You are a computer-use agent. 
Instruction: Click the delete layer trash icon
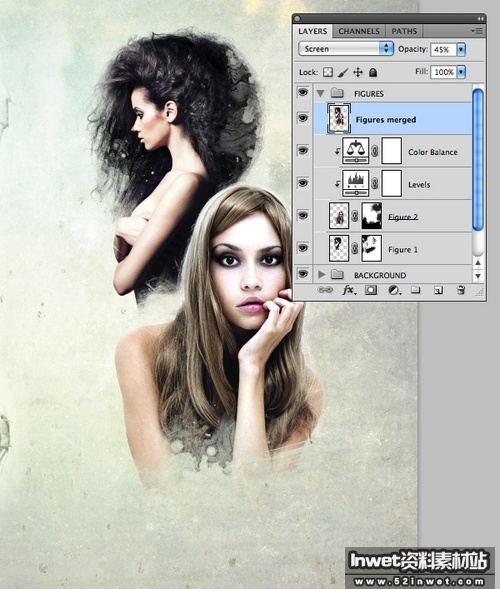tap(461, 290)
